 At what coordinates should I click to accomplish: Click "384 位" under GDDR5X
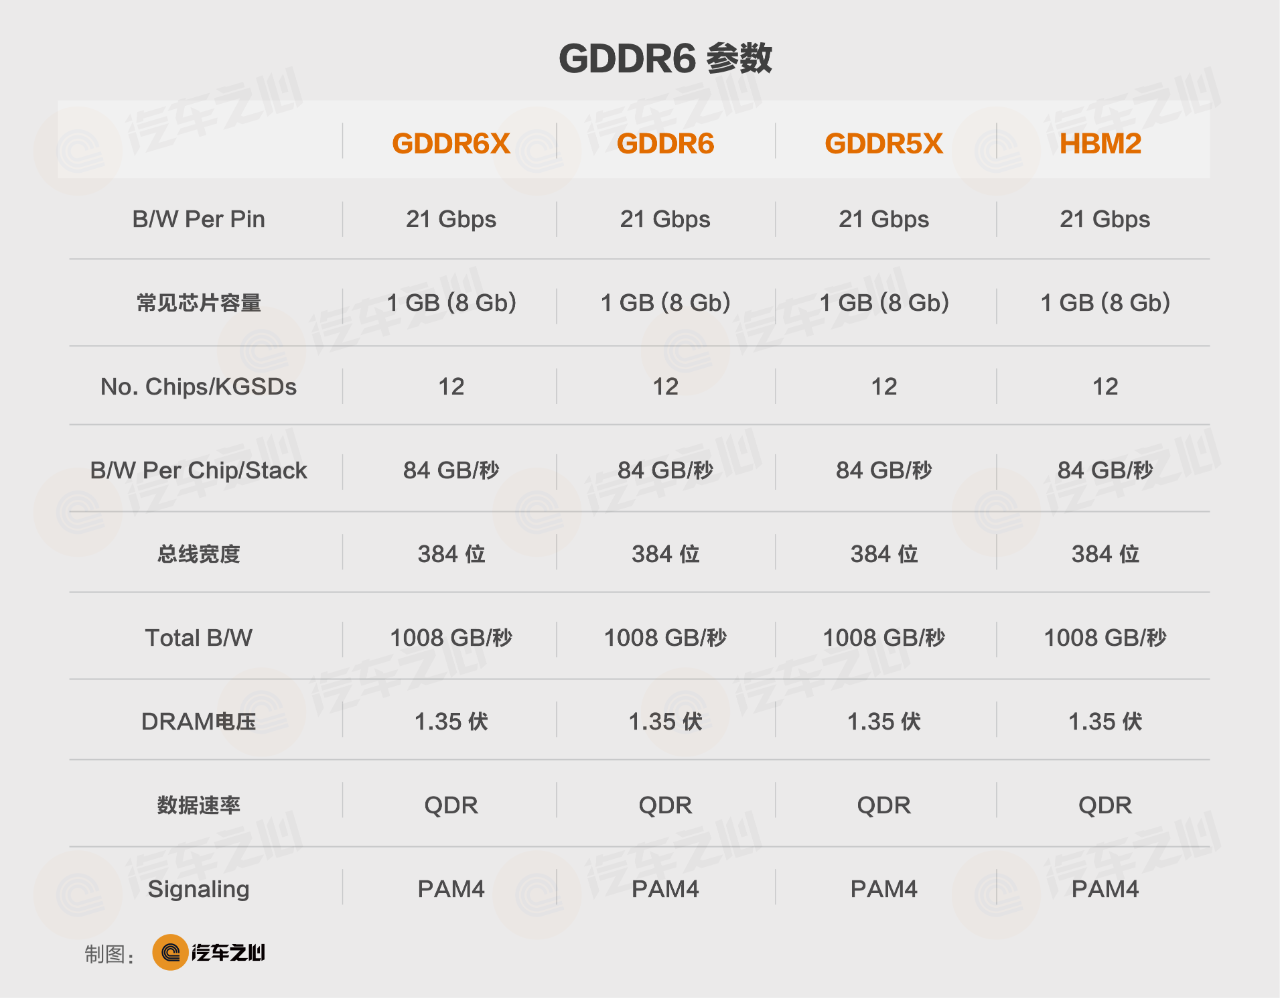pyautogui.click(x=884, y=554)
